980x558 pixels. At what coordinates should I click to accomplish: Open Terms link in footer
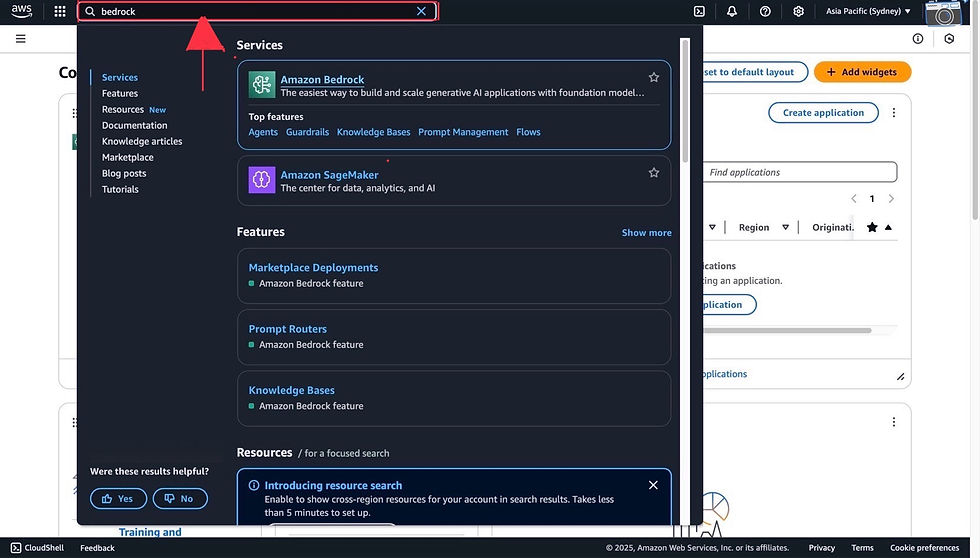click(862, 548)
